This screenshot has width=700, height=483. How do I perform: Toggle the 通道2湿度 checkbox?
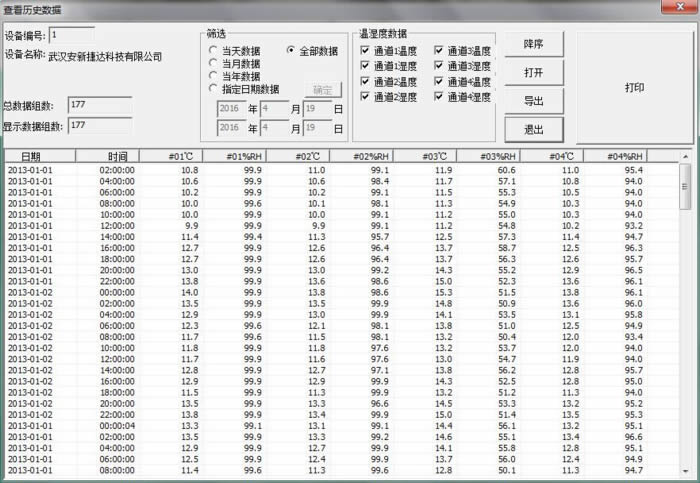(364, 97)
